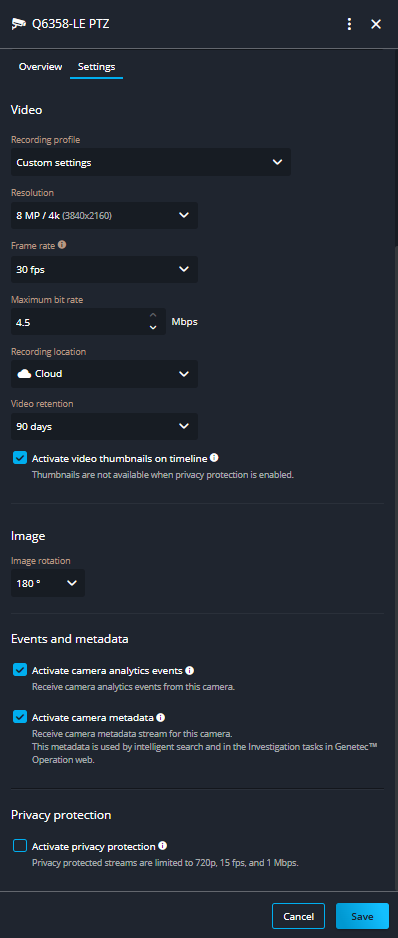Screen dimensions: 398x938
Task: Click the 'Thumbnails are not available' note
Action: (163, 475)
